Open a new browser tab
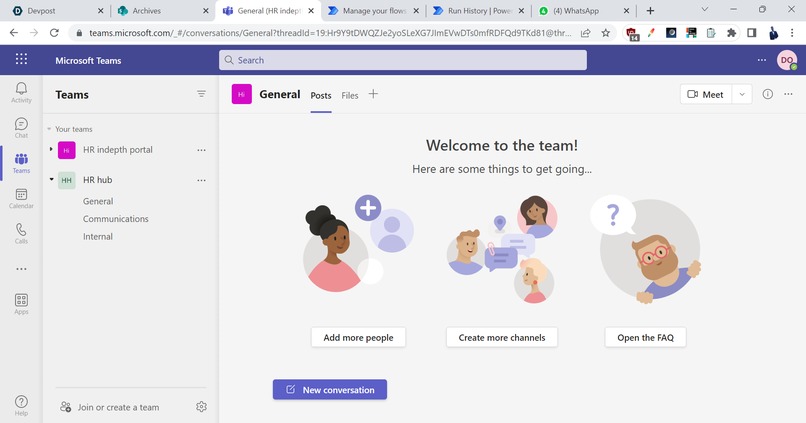Viewport: 806px width, 423px height. point(650,10)
